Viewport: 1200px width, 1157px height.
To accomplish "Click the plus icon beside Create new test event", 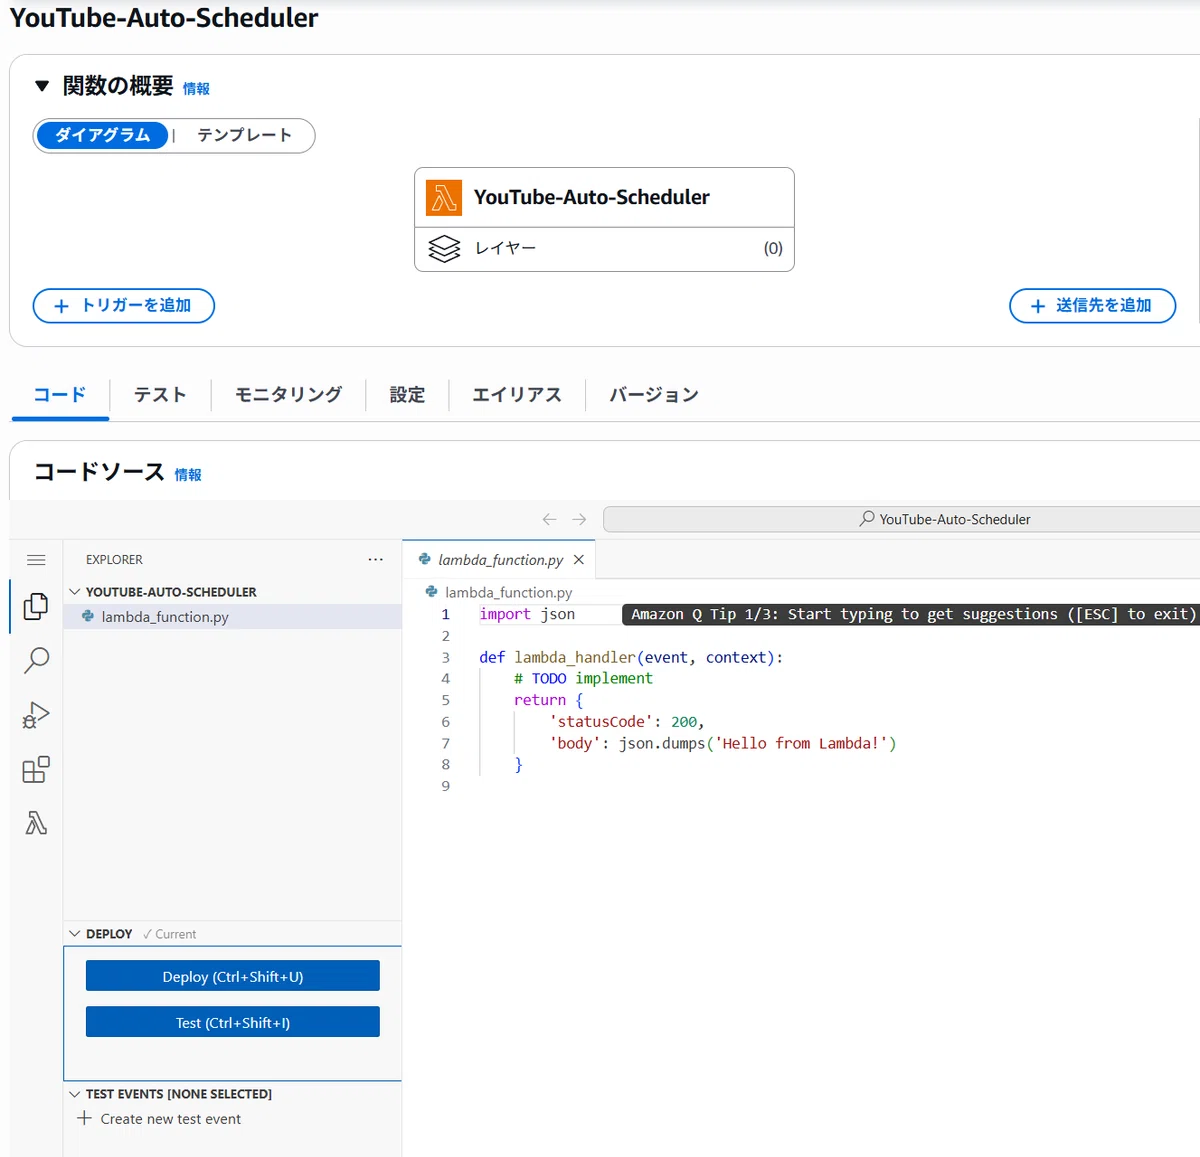I will [84, 1118].
